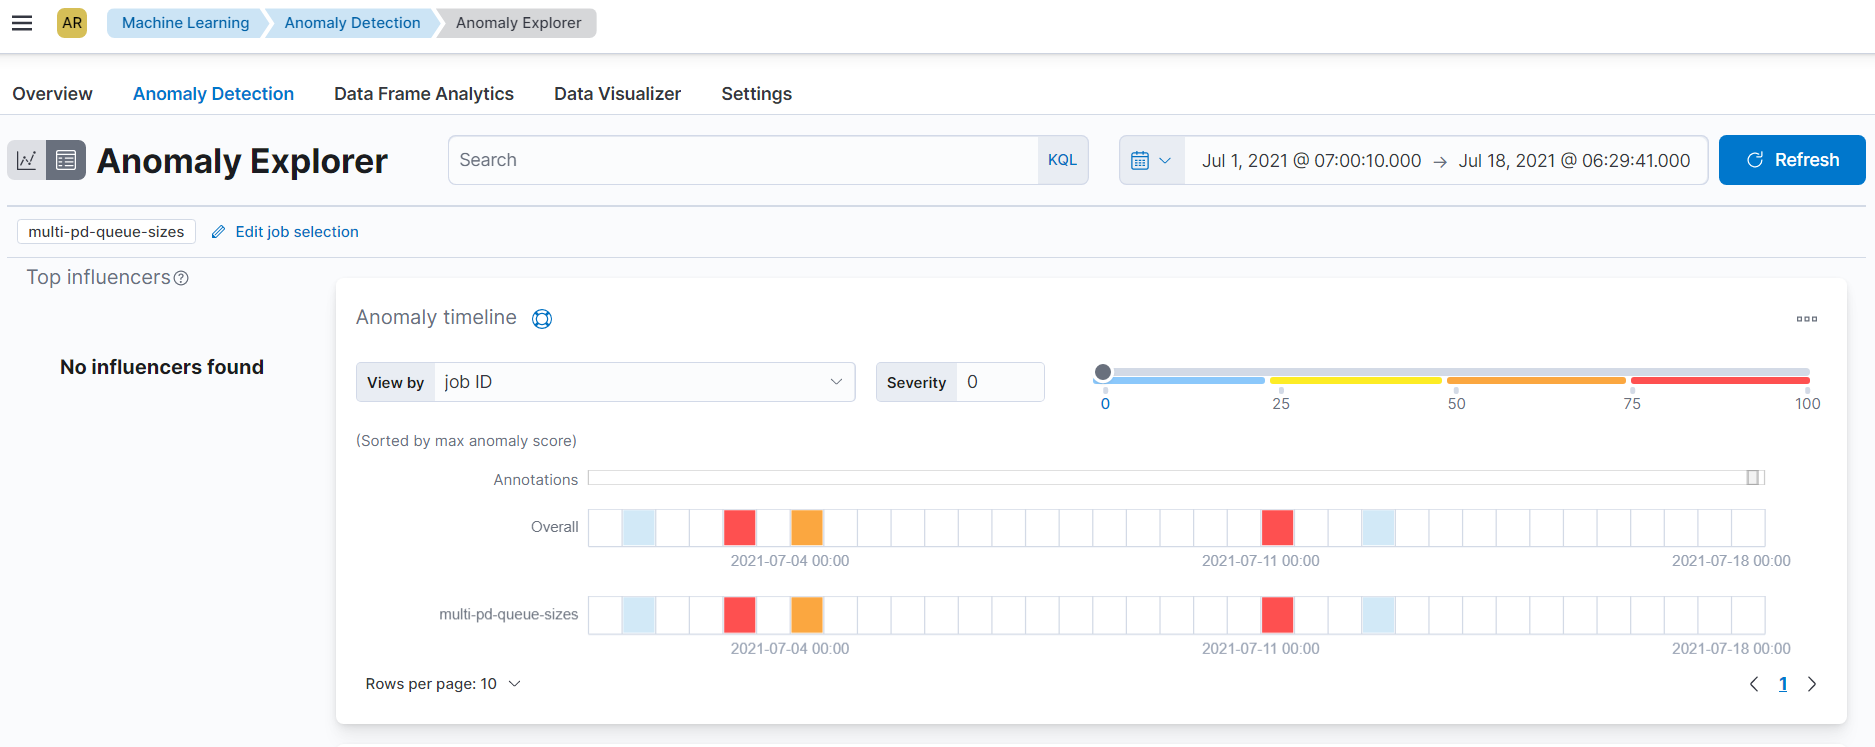1875x747 pixels.
Task: Open the Rows per page dropdown
Action: [443, 684]
